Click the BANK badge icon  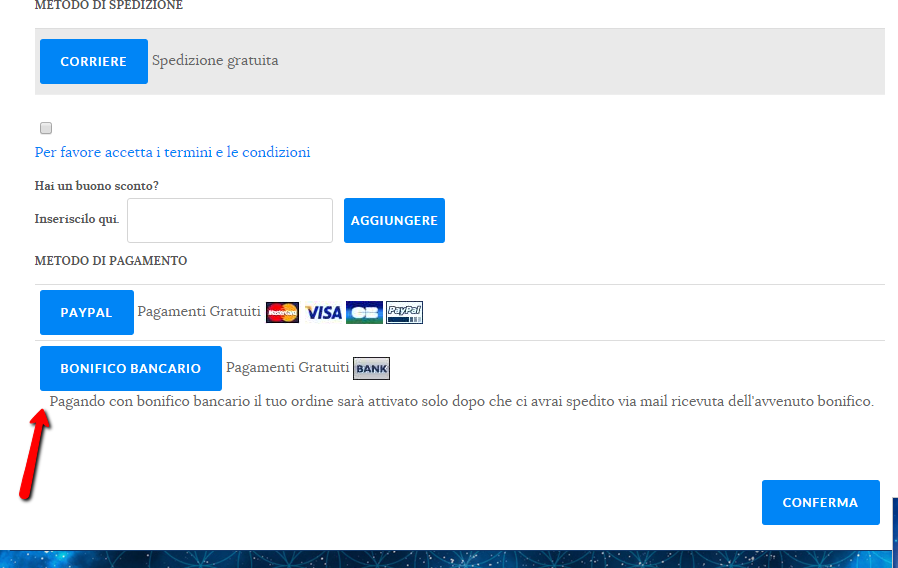[372, 368]
